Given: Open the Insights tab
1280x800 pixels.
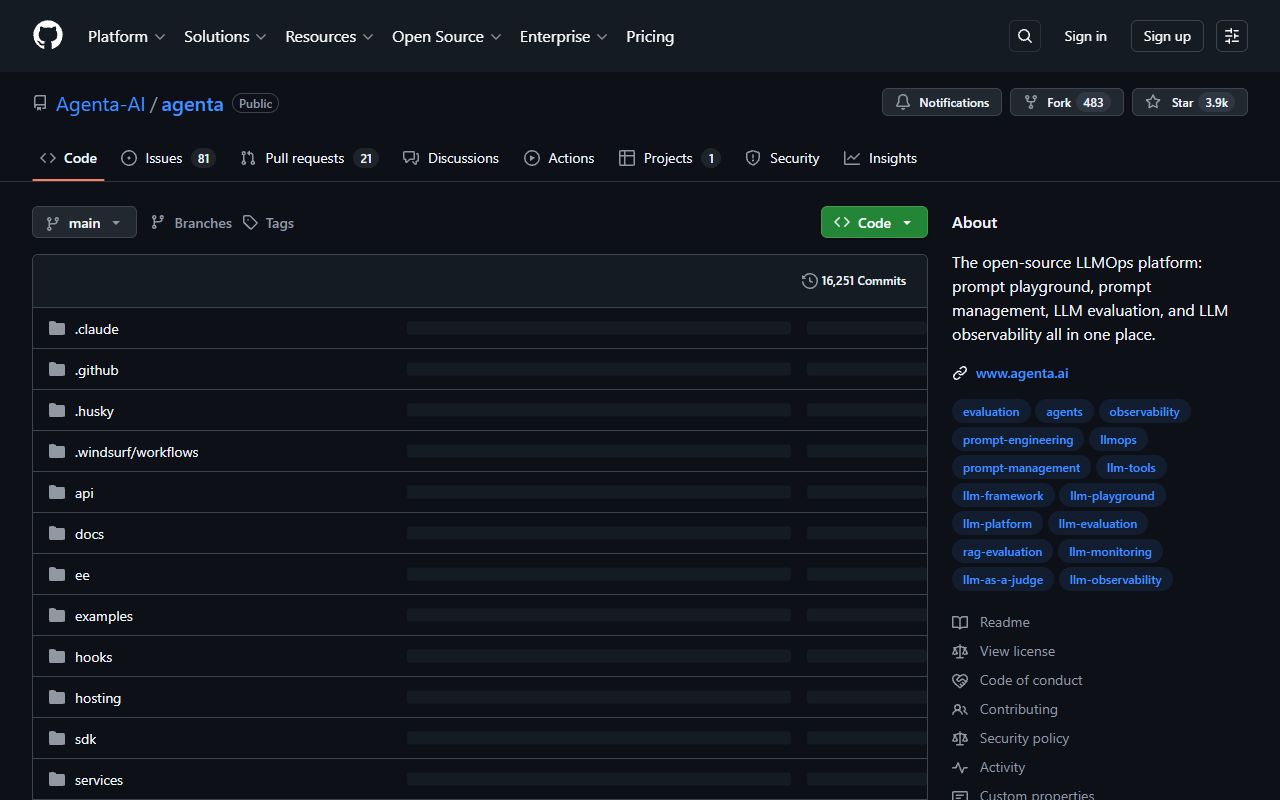Looking at the screenshot, I should click(x=881, y=158).
